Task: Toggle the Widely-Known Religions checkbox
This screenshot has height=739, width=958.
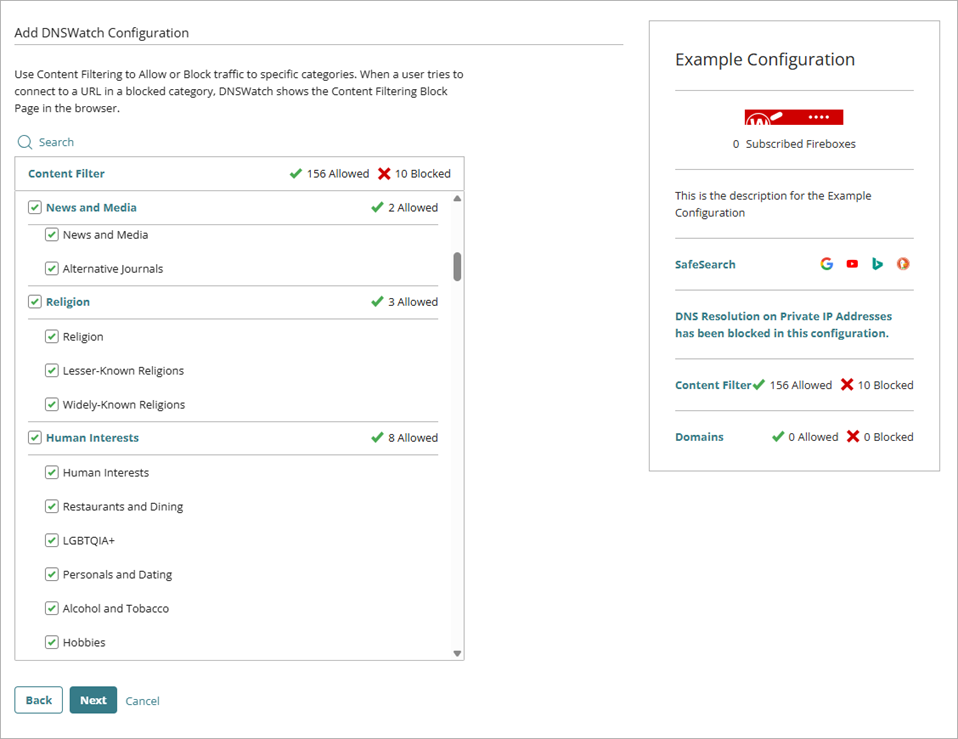Action: 52,404
